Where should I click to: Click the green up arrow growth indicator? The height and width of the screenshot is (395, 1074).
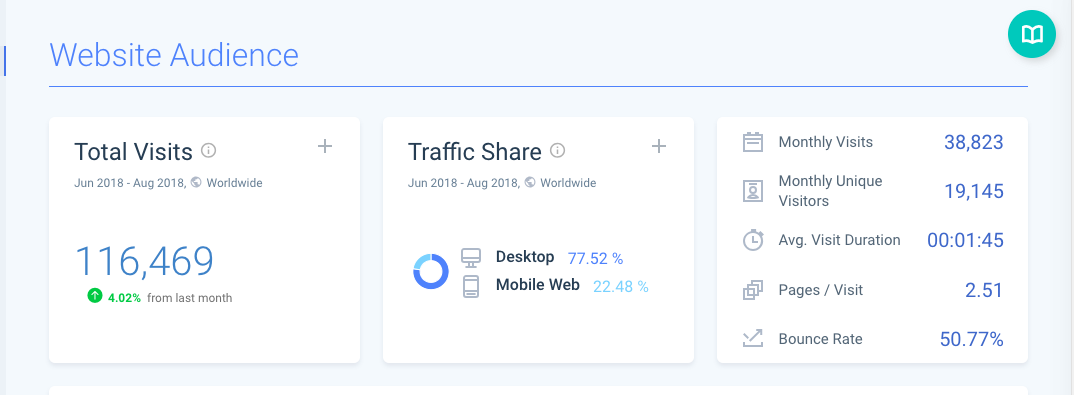[95, 296]
